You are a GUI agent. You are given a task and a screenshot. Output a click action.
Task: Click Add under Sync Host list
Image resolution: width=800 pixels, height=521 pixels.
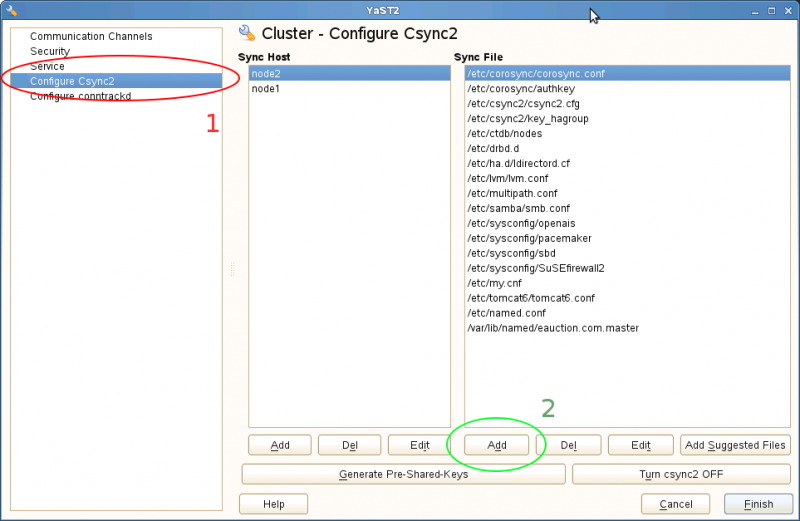tap(280, 445)
